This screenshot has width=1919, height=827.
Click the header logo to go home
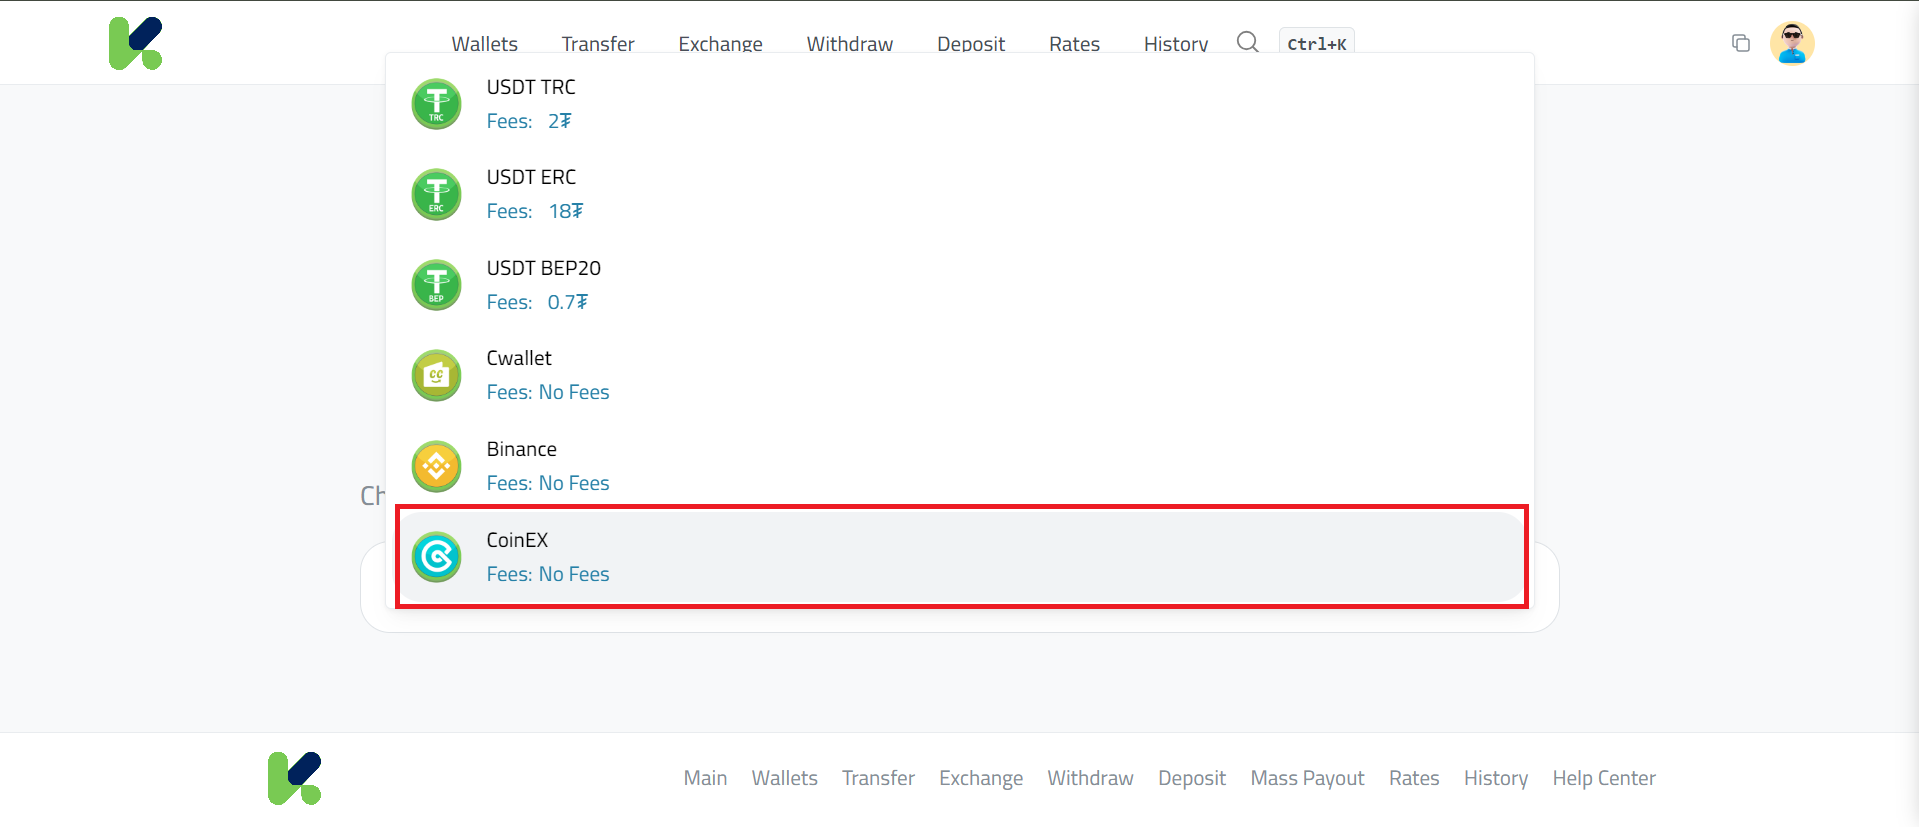(x=135, y=43)
